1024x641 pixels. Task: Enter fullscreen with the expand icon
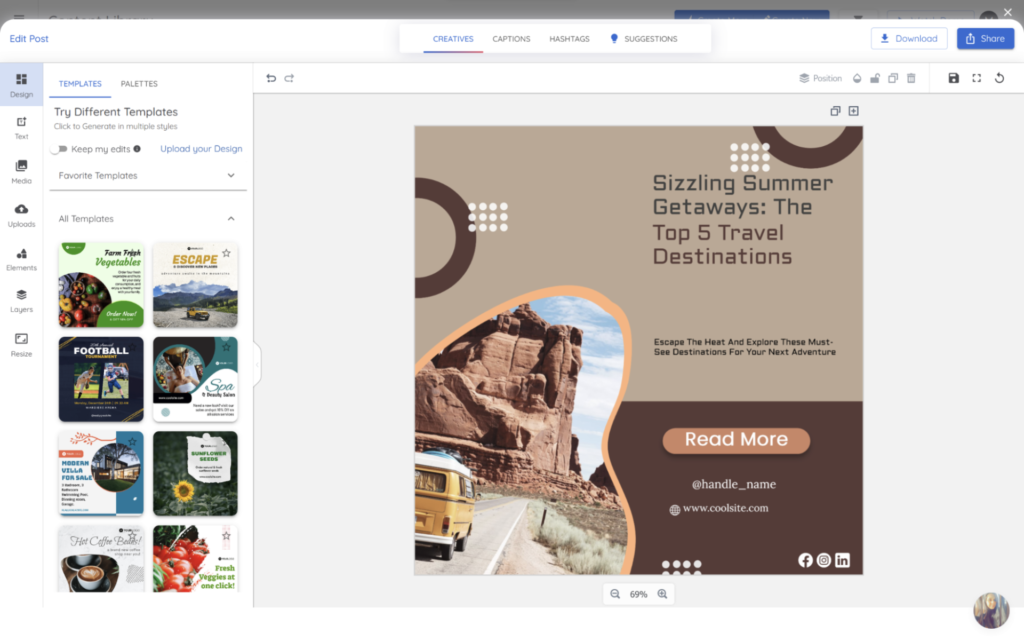click(976, 78)
